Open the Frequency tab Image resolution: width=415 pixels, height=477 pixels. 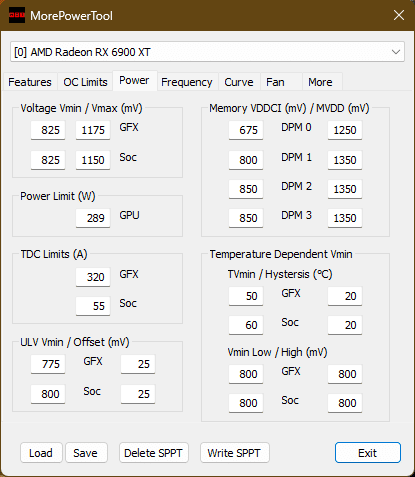187,82
